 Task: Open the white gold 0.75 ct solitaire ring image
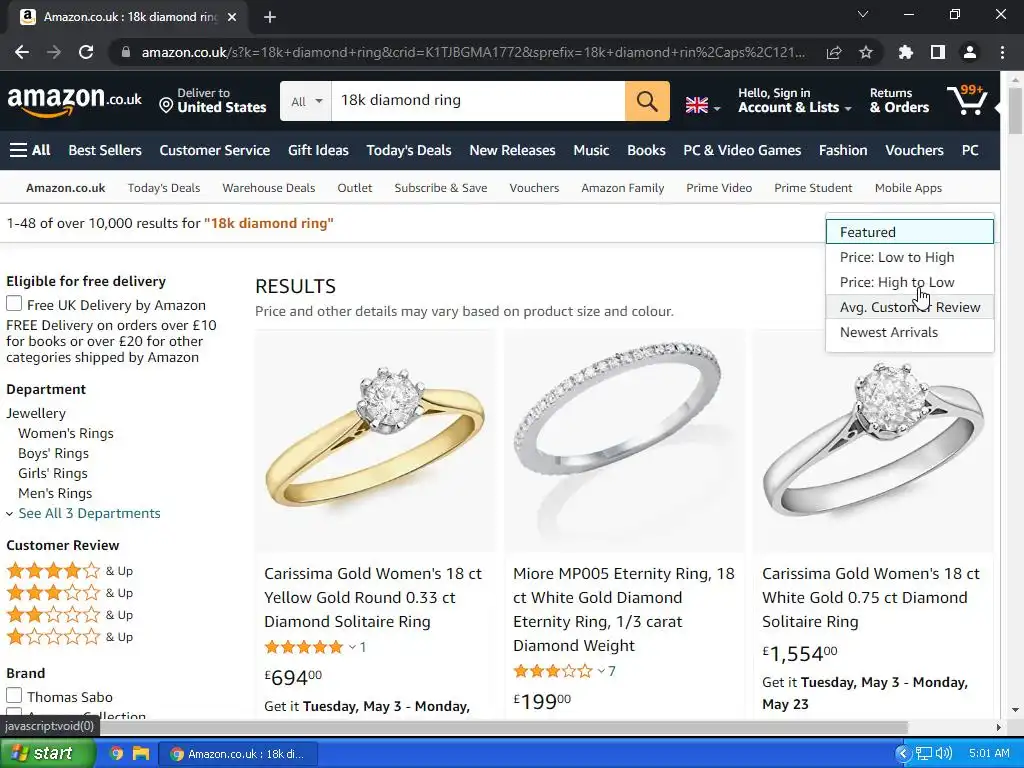tap(873, 441)
